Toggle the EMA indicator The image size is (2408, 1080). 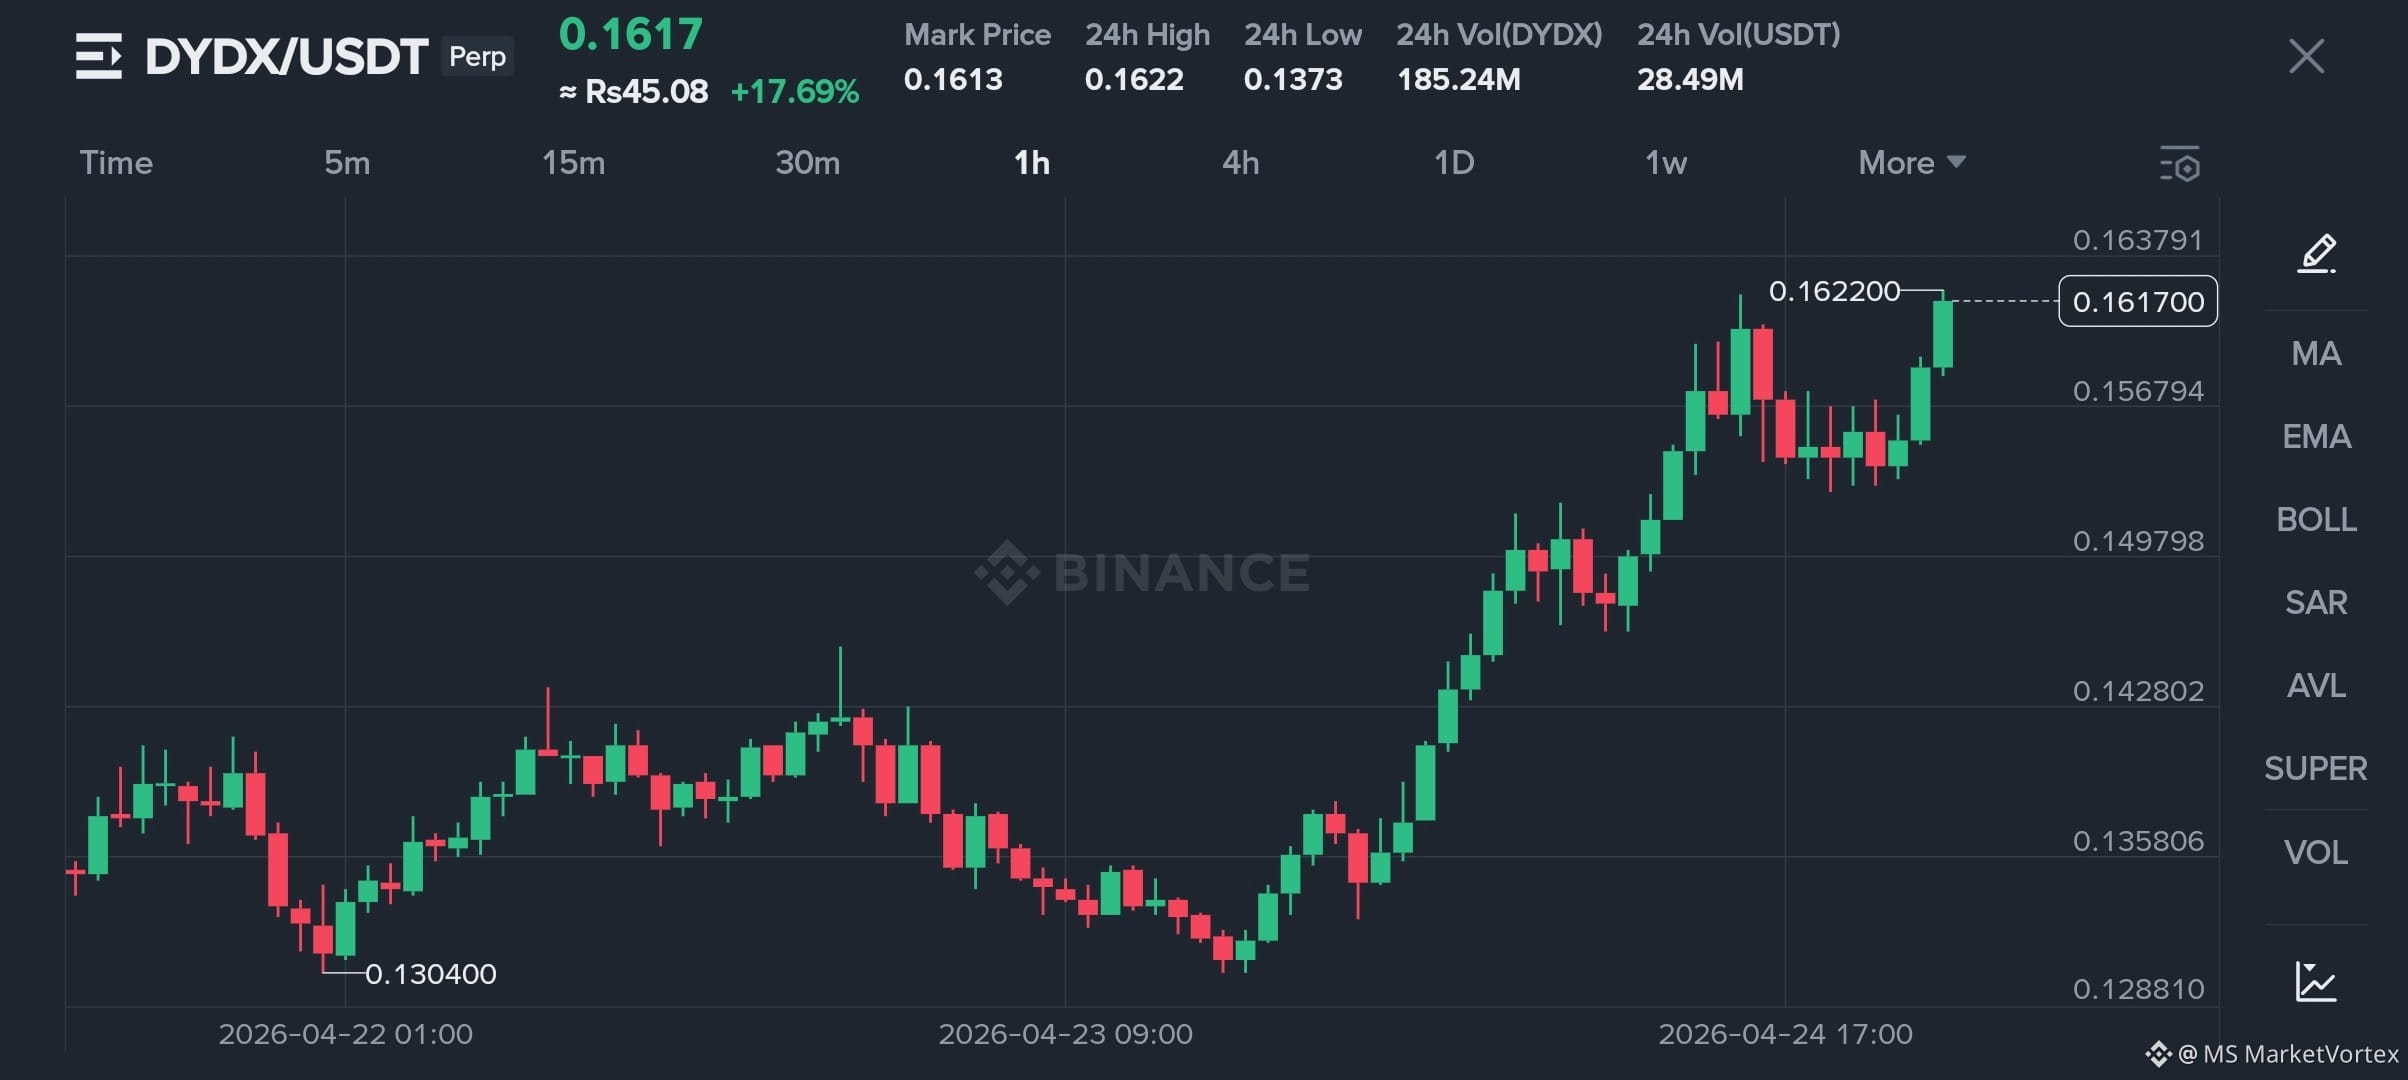tap(2316, 436)
